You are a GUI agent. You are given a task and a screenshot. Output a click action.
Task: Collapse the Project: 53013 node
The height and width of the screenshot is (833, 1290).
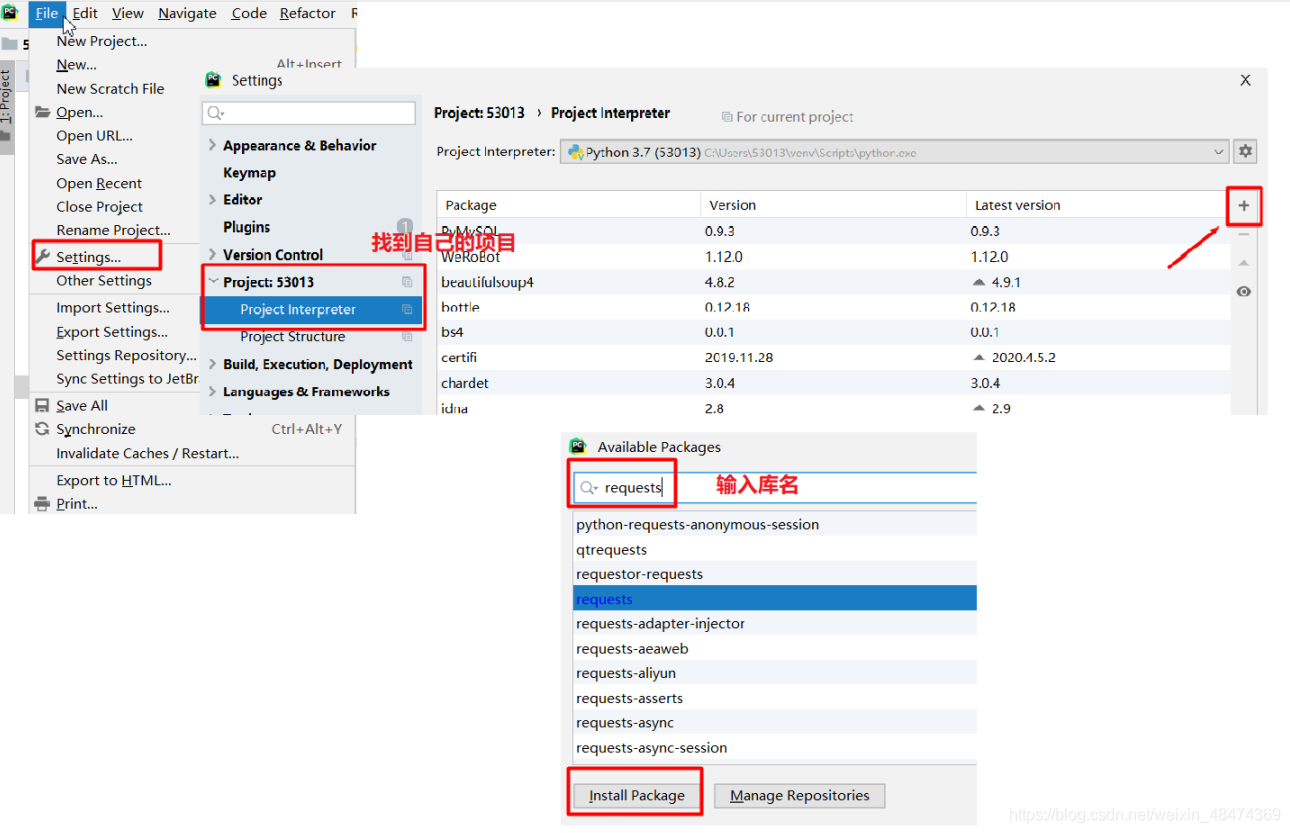(213, 282)
